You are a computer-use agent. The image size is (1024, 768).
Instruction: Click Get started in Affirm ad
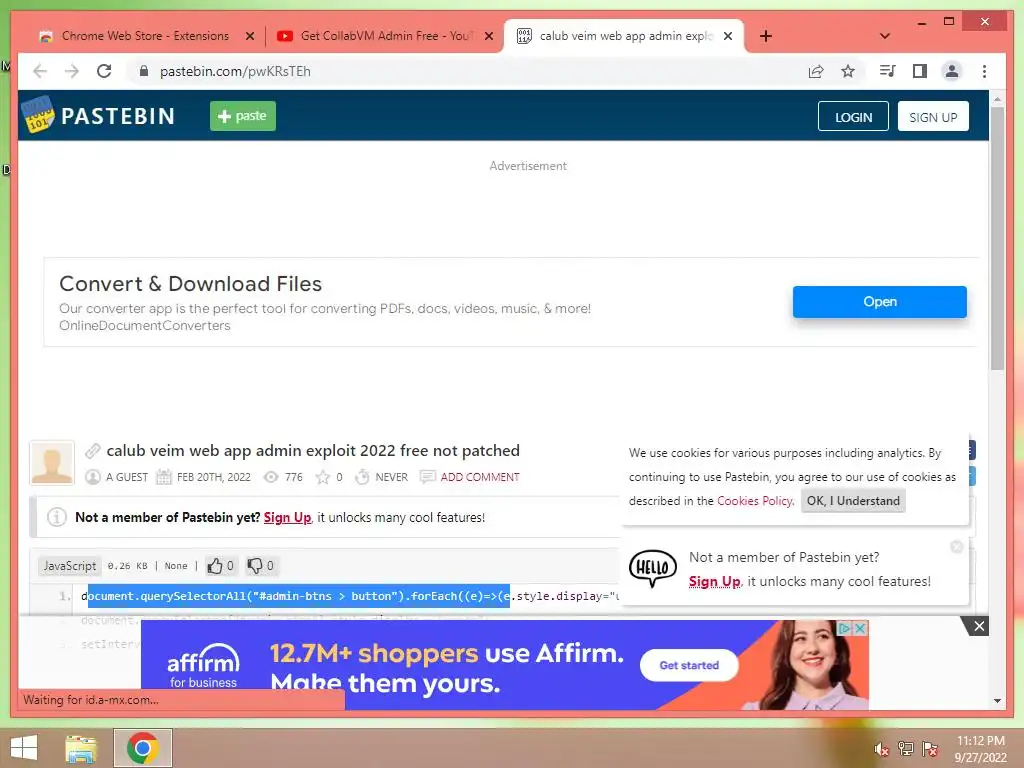[689, 665]
